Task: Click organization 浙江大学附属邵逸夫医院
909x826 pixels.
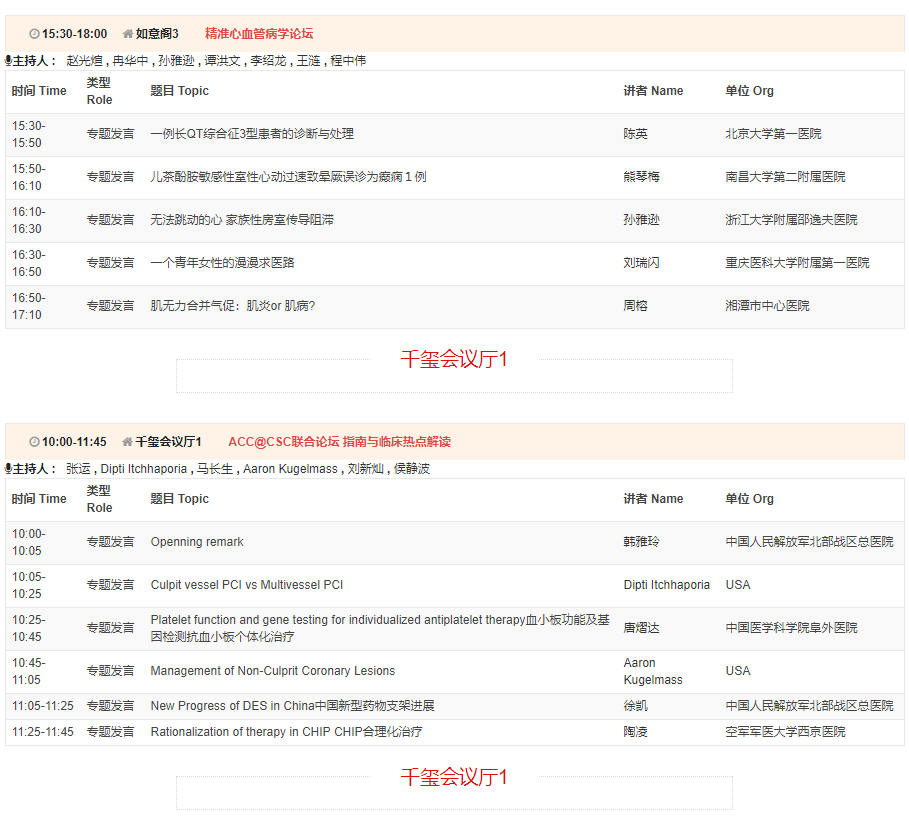Action: point(791,220)
